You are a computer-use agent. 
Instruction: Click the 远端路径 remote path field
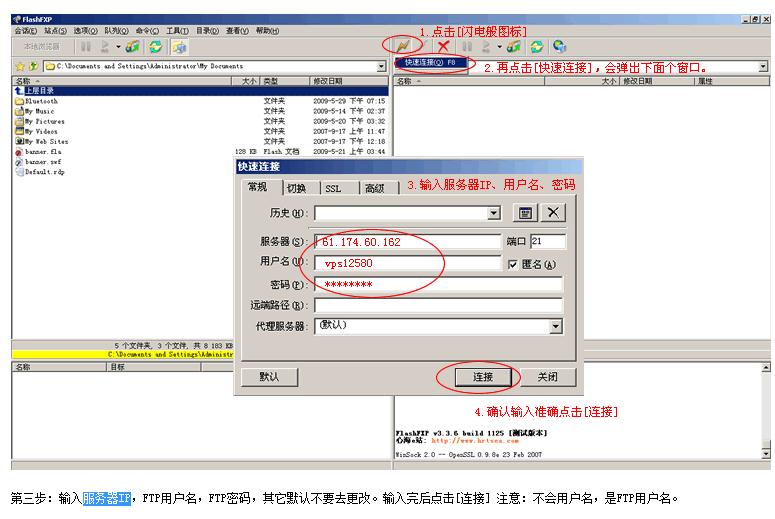pos(438,305)
